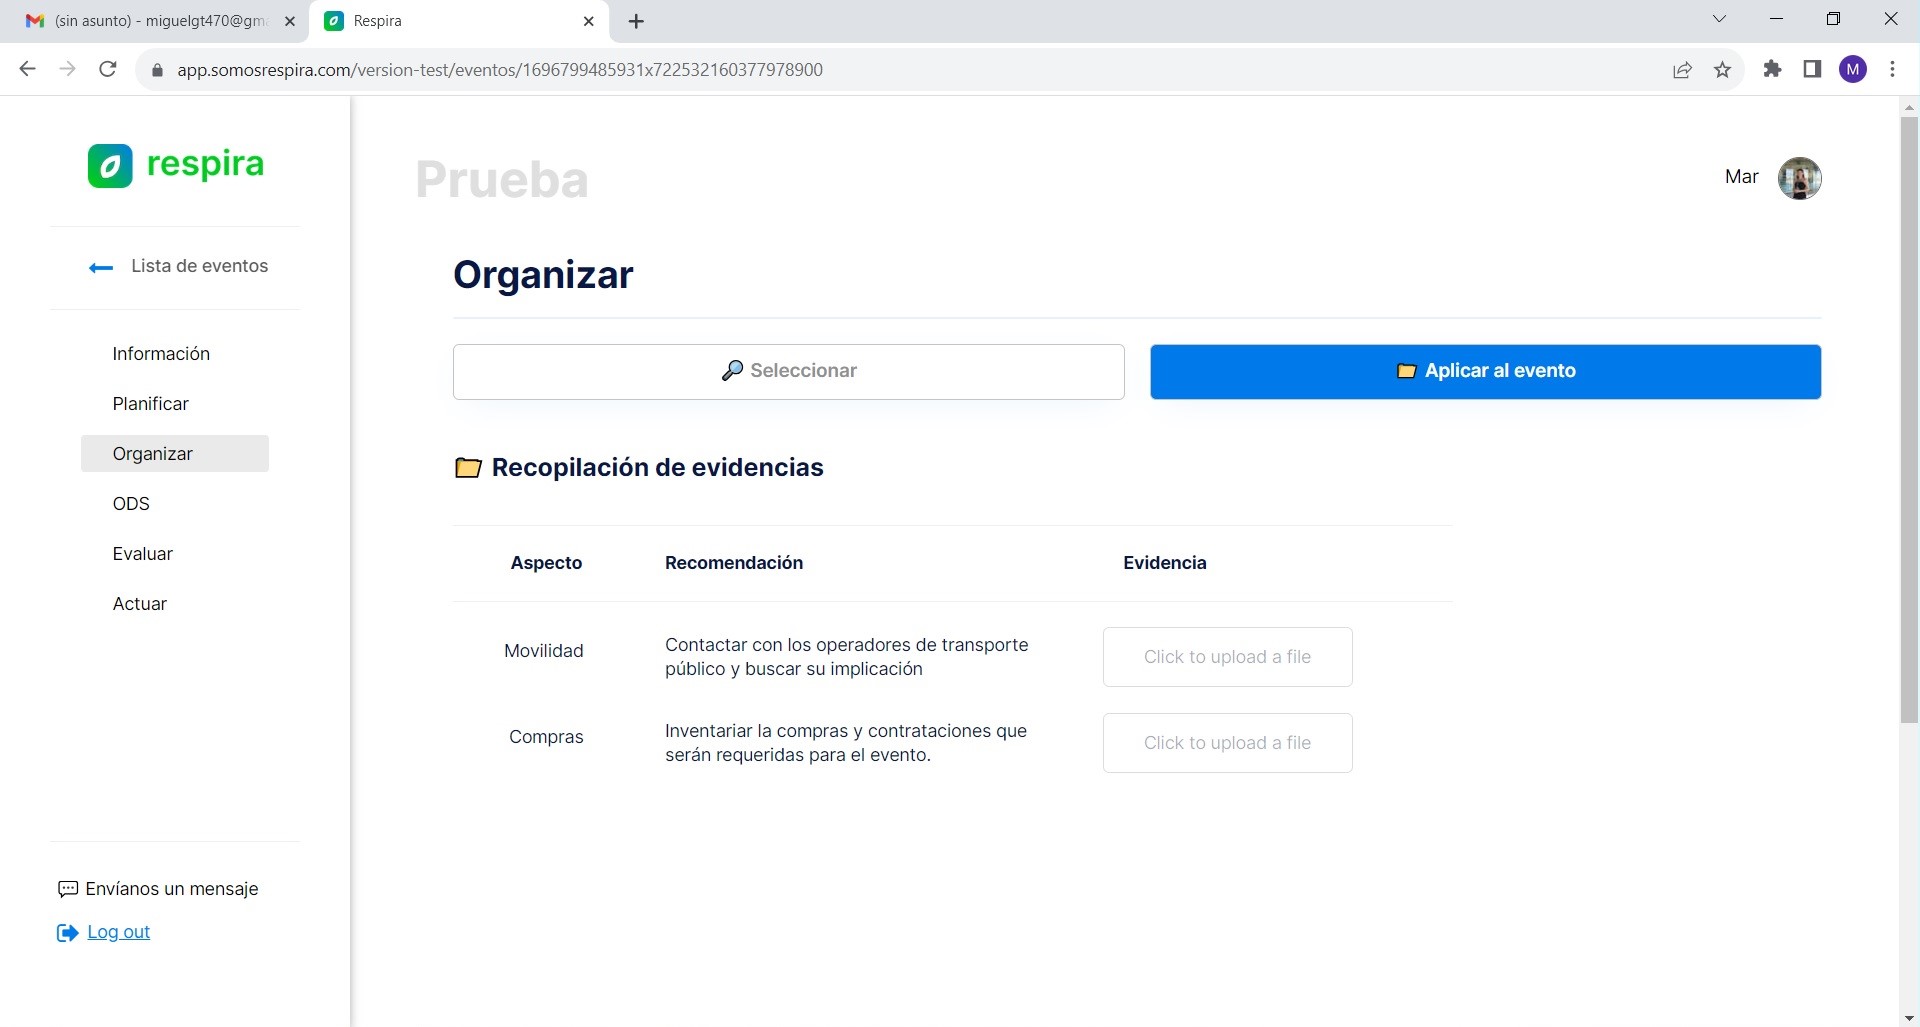This screenshot has height=1027, width=1920.
Task: Open the tab search dropdown arrow
Action: click(1719, 19)
